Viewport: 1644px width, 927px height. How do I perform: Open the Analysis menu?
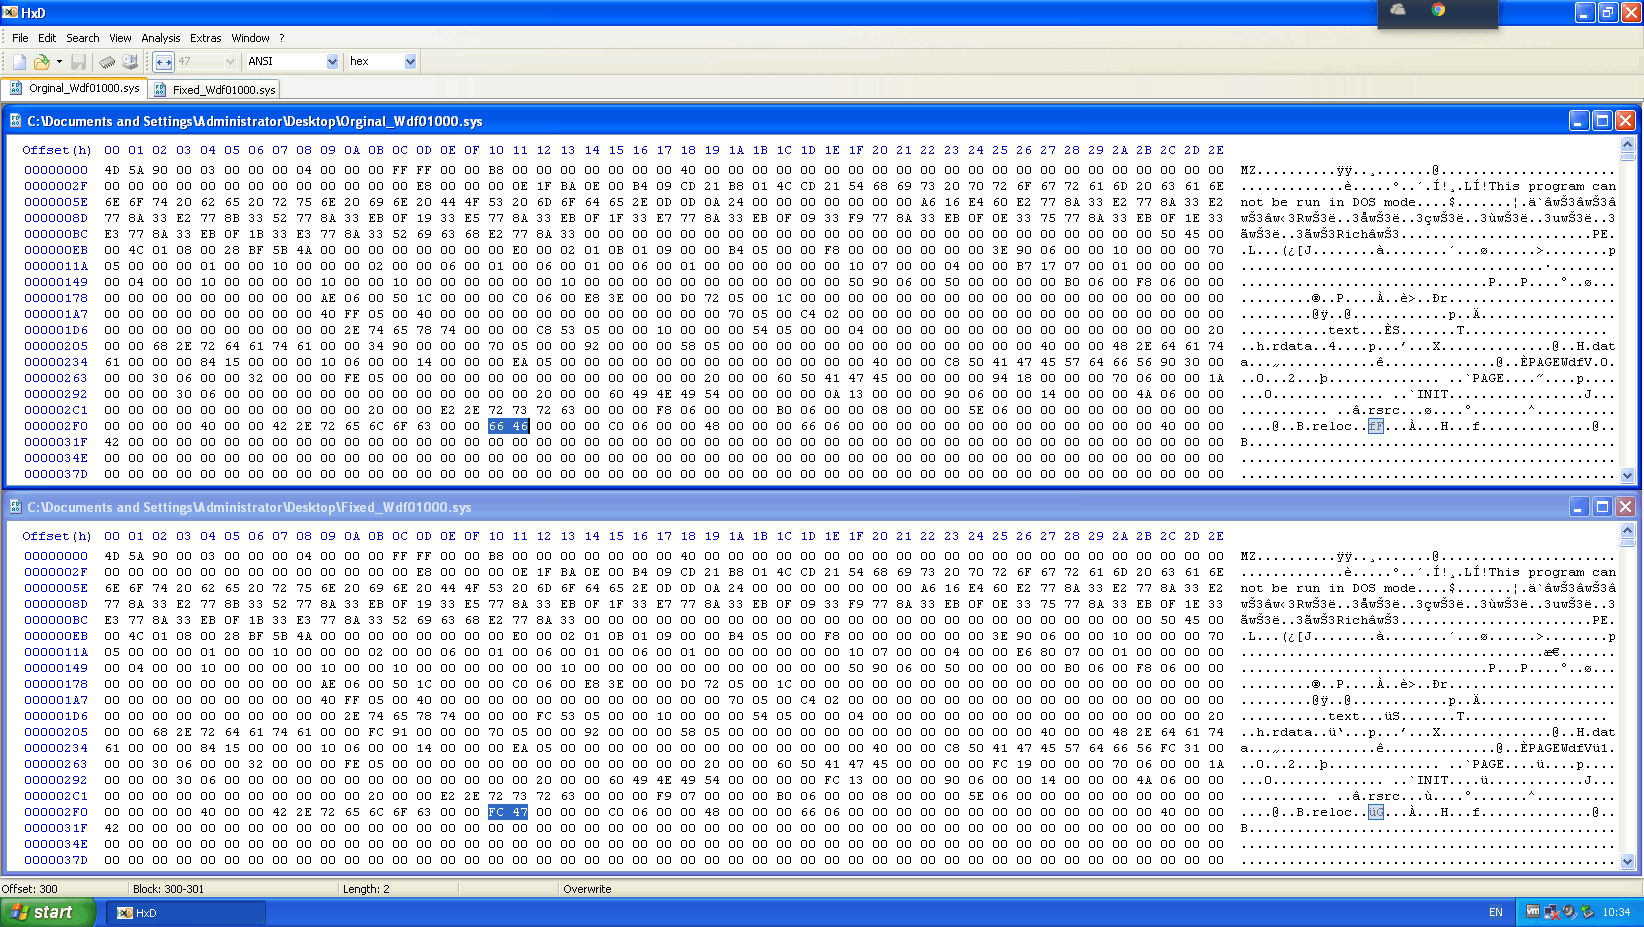coord(161,38)
